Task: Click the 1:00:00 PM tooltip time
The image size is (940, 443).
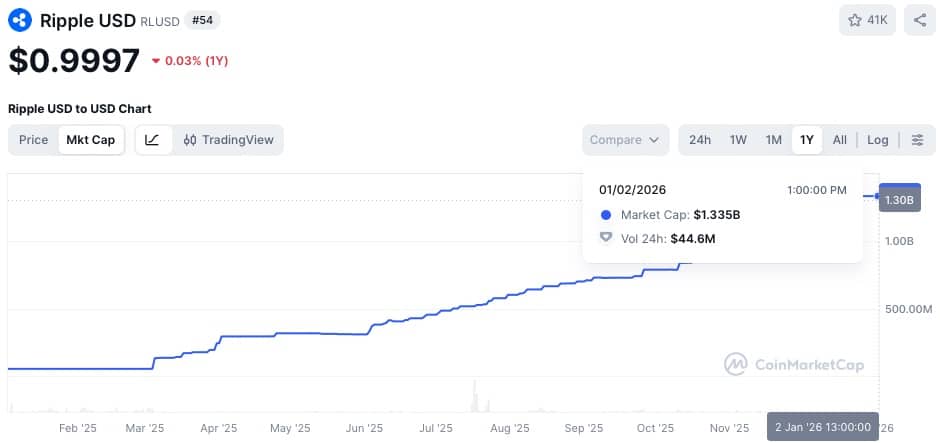Action: click(x=817, y=190)
